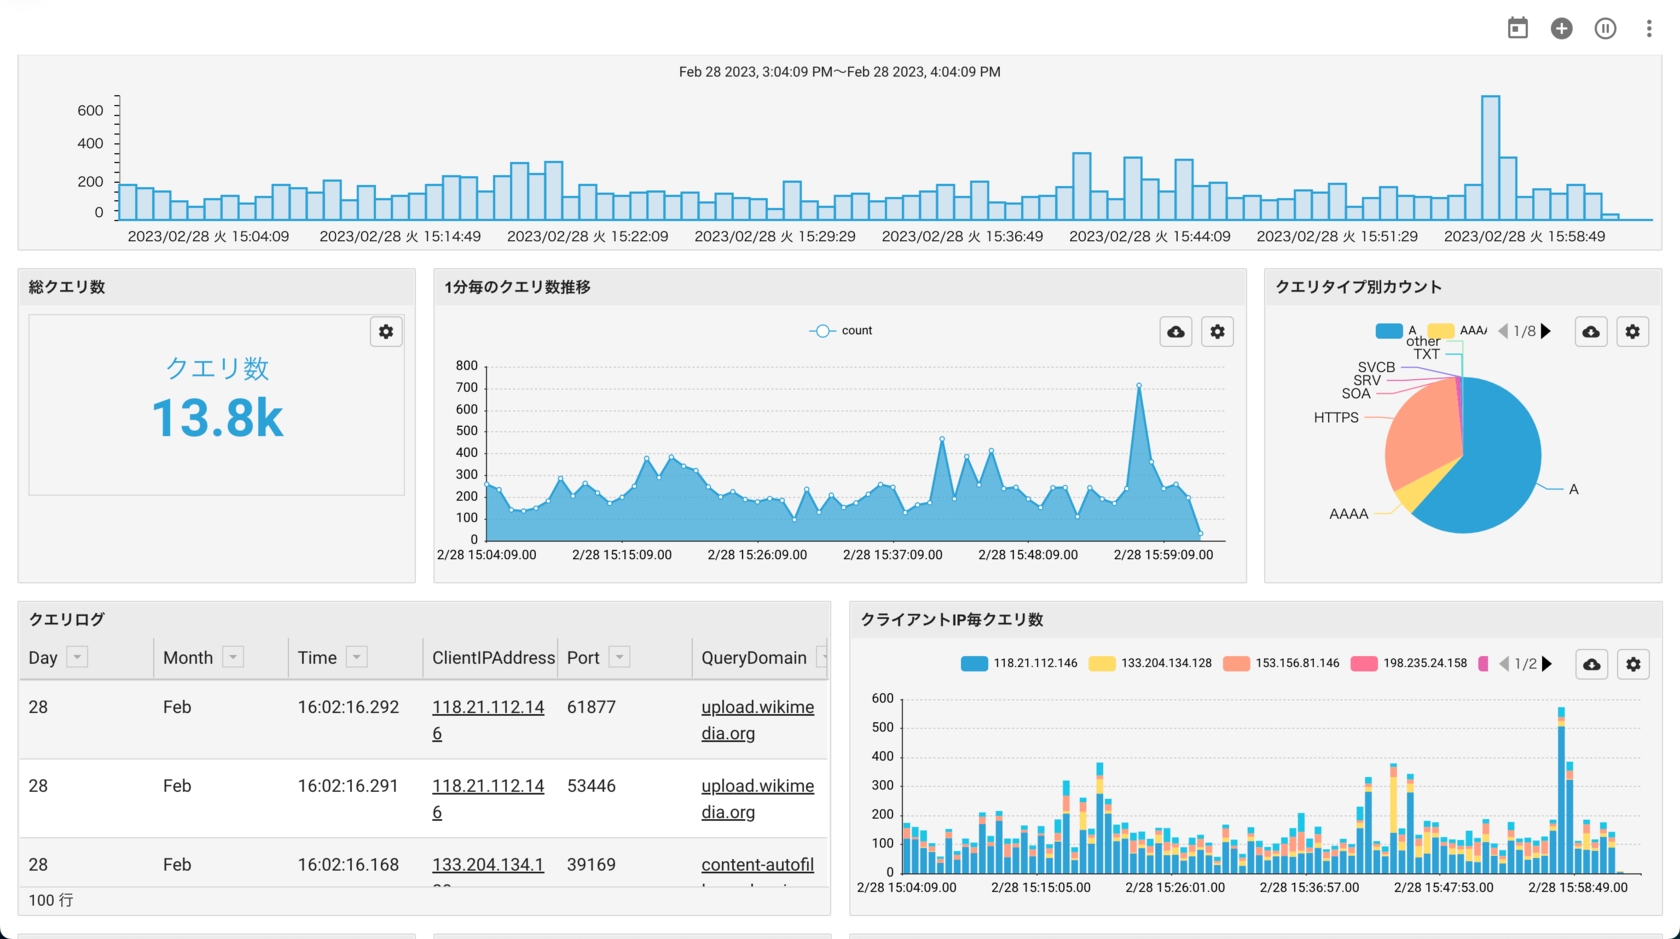Open settings for クエリタイプ別カウント panel
This screenshot has width=1680, height=939.
coord(1633,331)
